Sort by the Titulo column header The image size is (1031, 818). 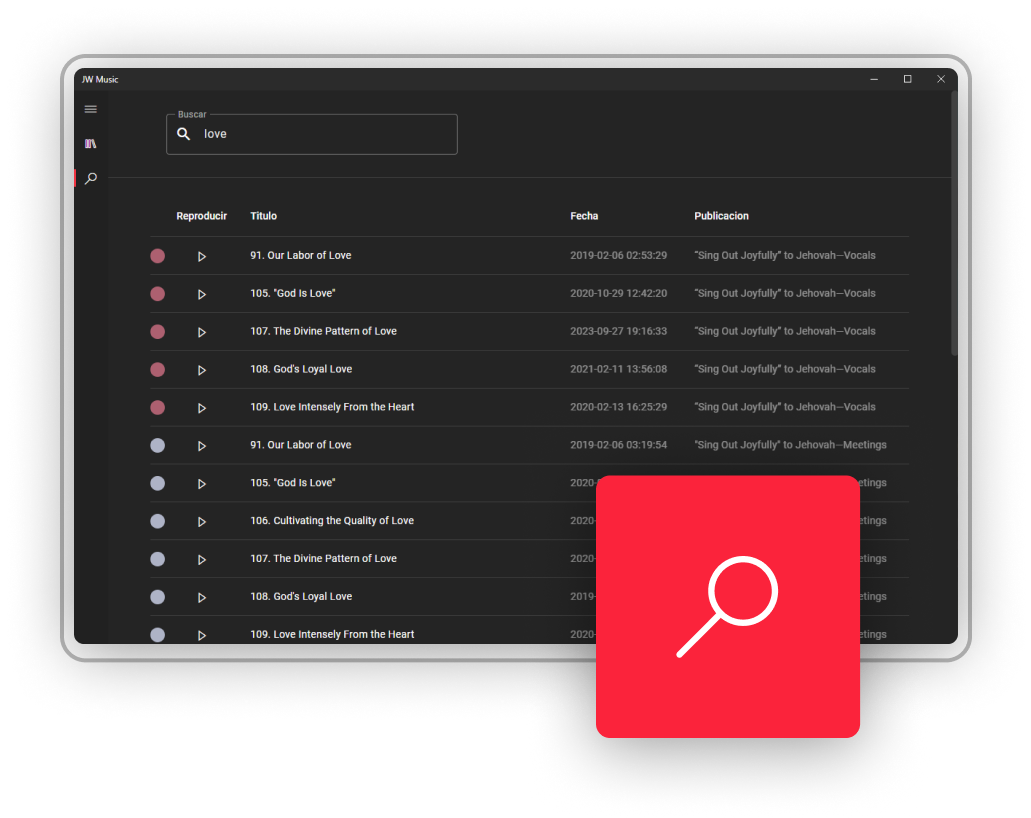coord(264,216)
